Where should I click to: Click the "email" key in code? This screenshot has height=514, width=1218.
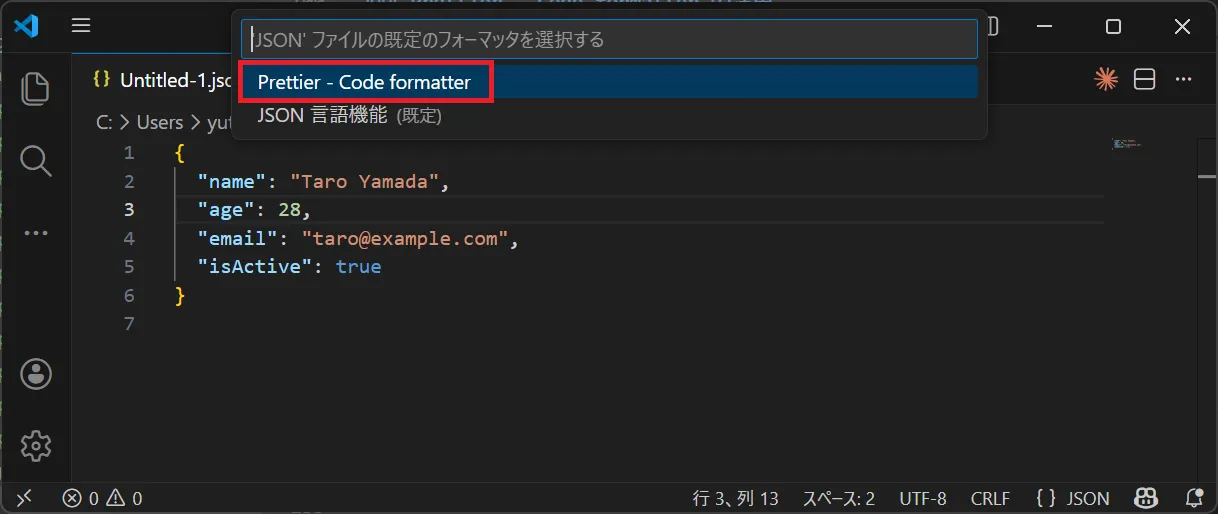(x=238, y=239)
